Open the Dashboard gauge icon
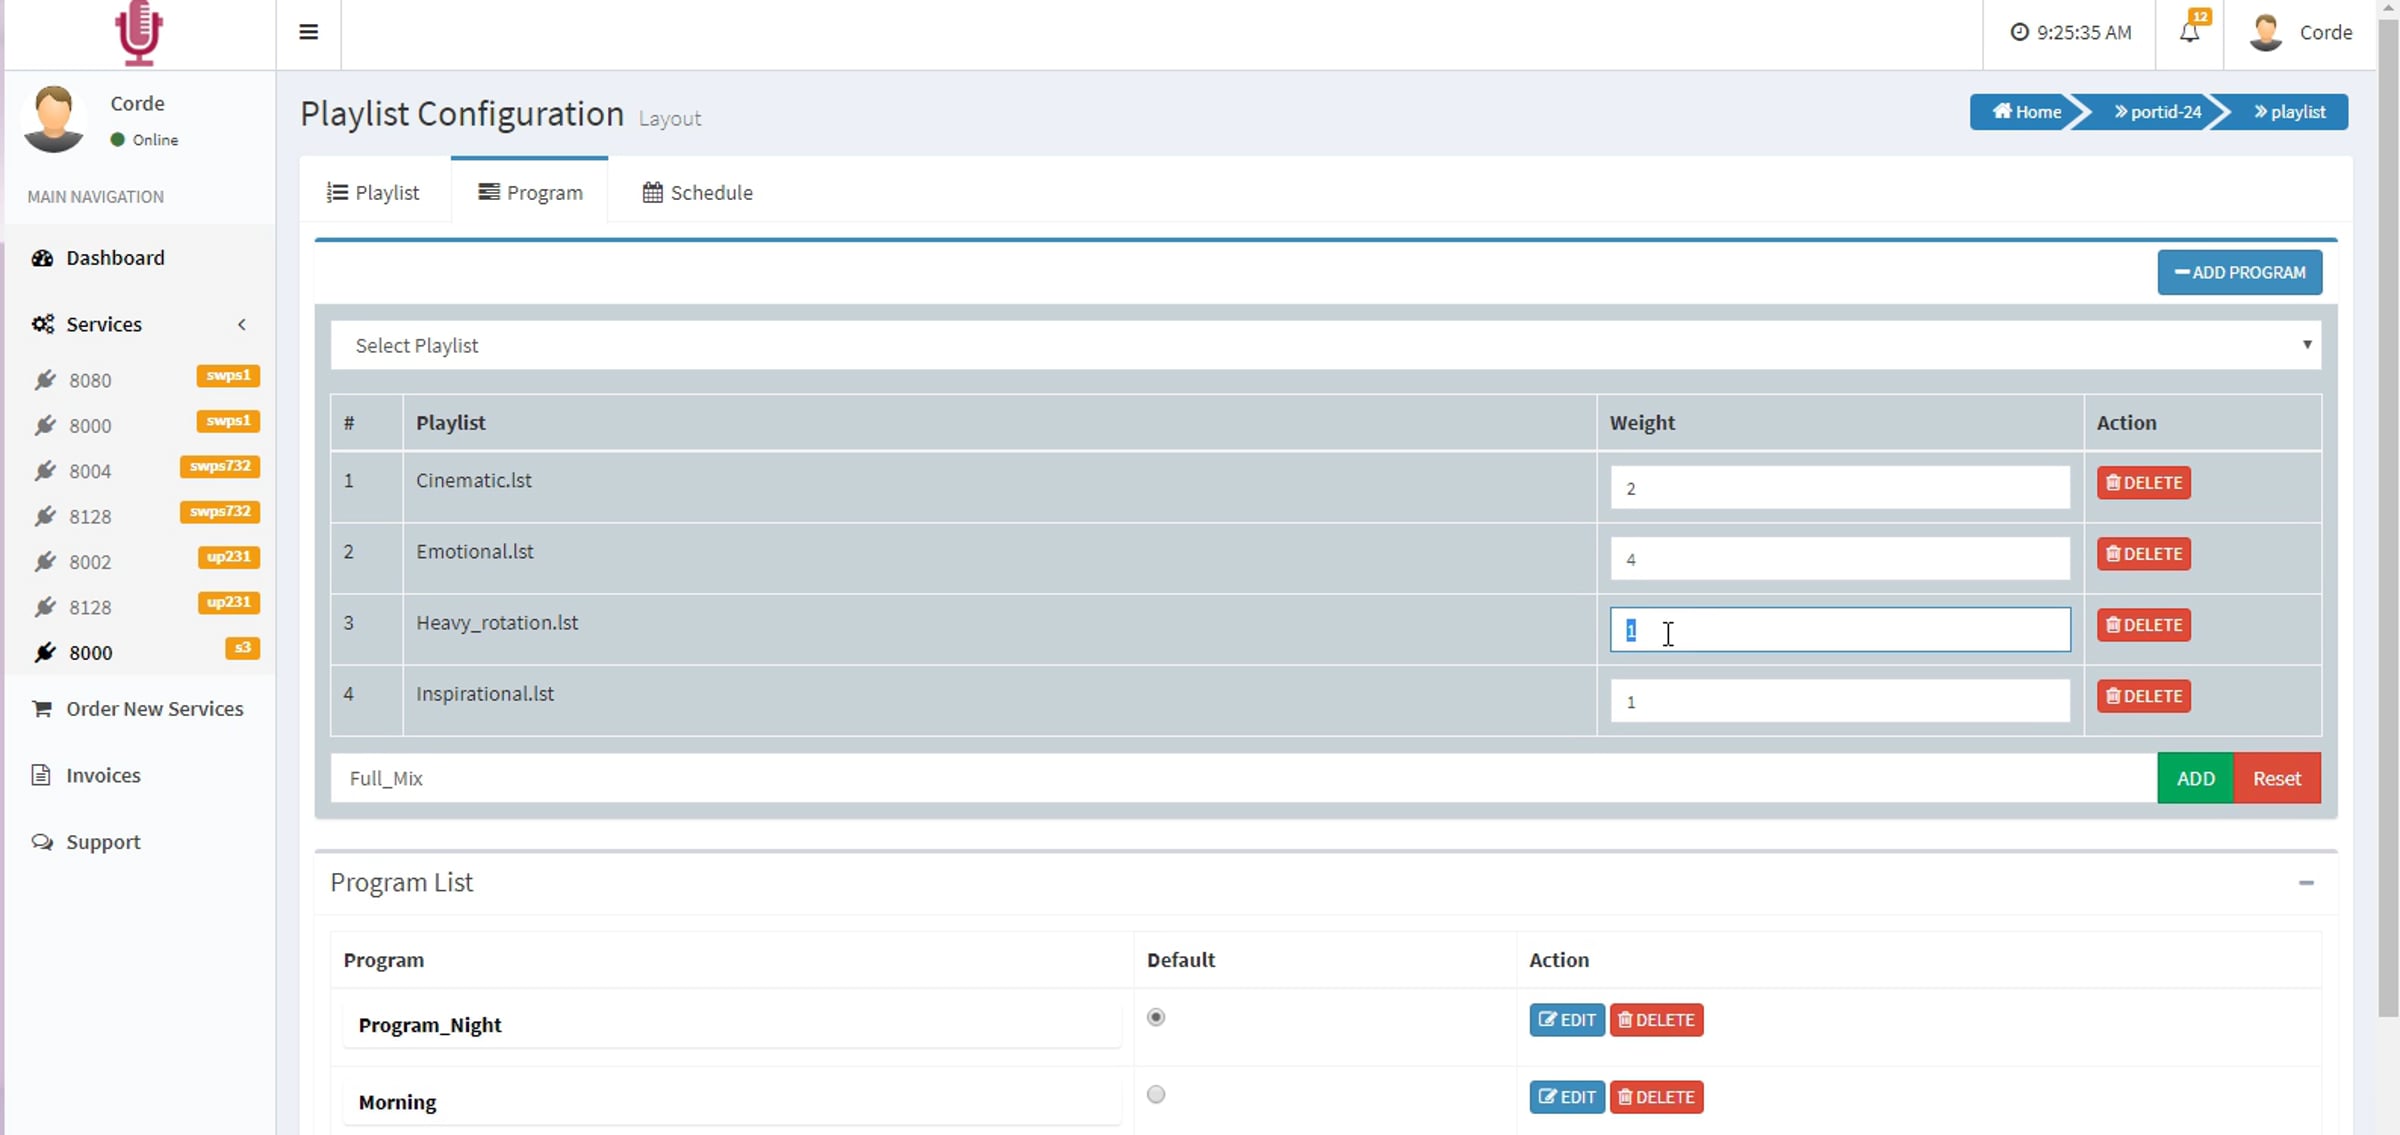 [x=42, y=258]
